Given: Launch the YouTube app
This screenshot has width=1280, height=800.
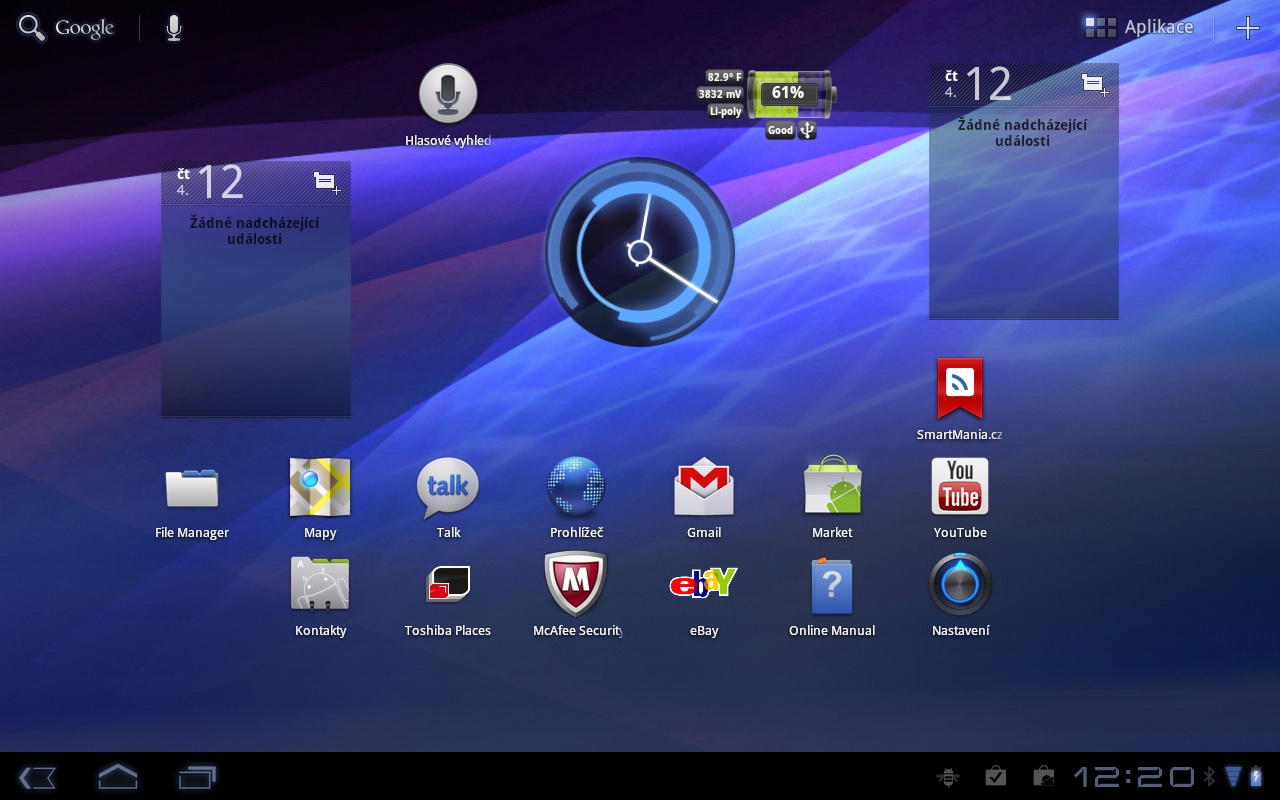Looking at the screenshot, I should point(960,499).
